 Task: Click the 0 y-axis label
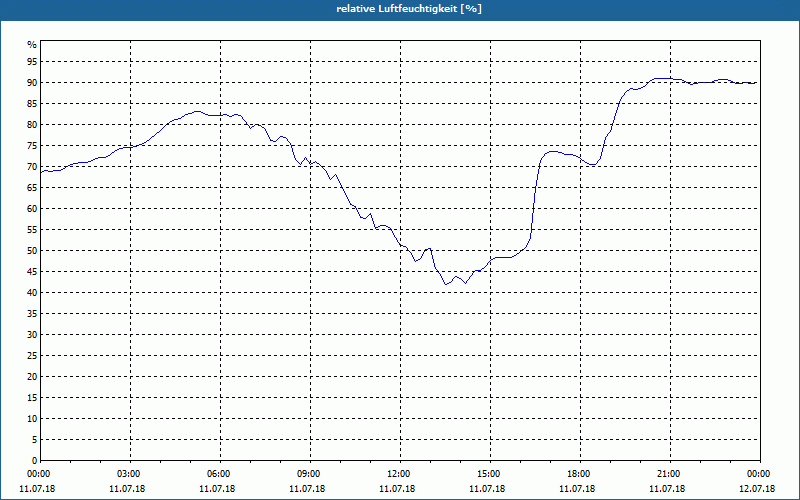[34, 461]
